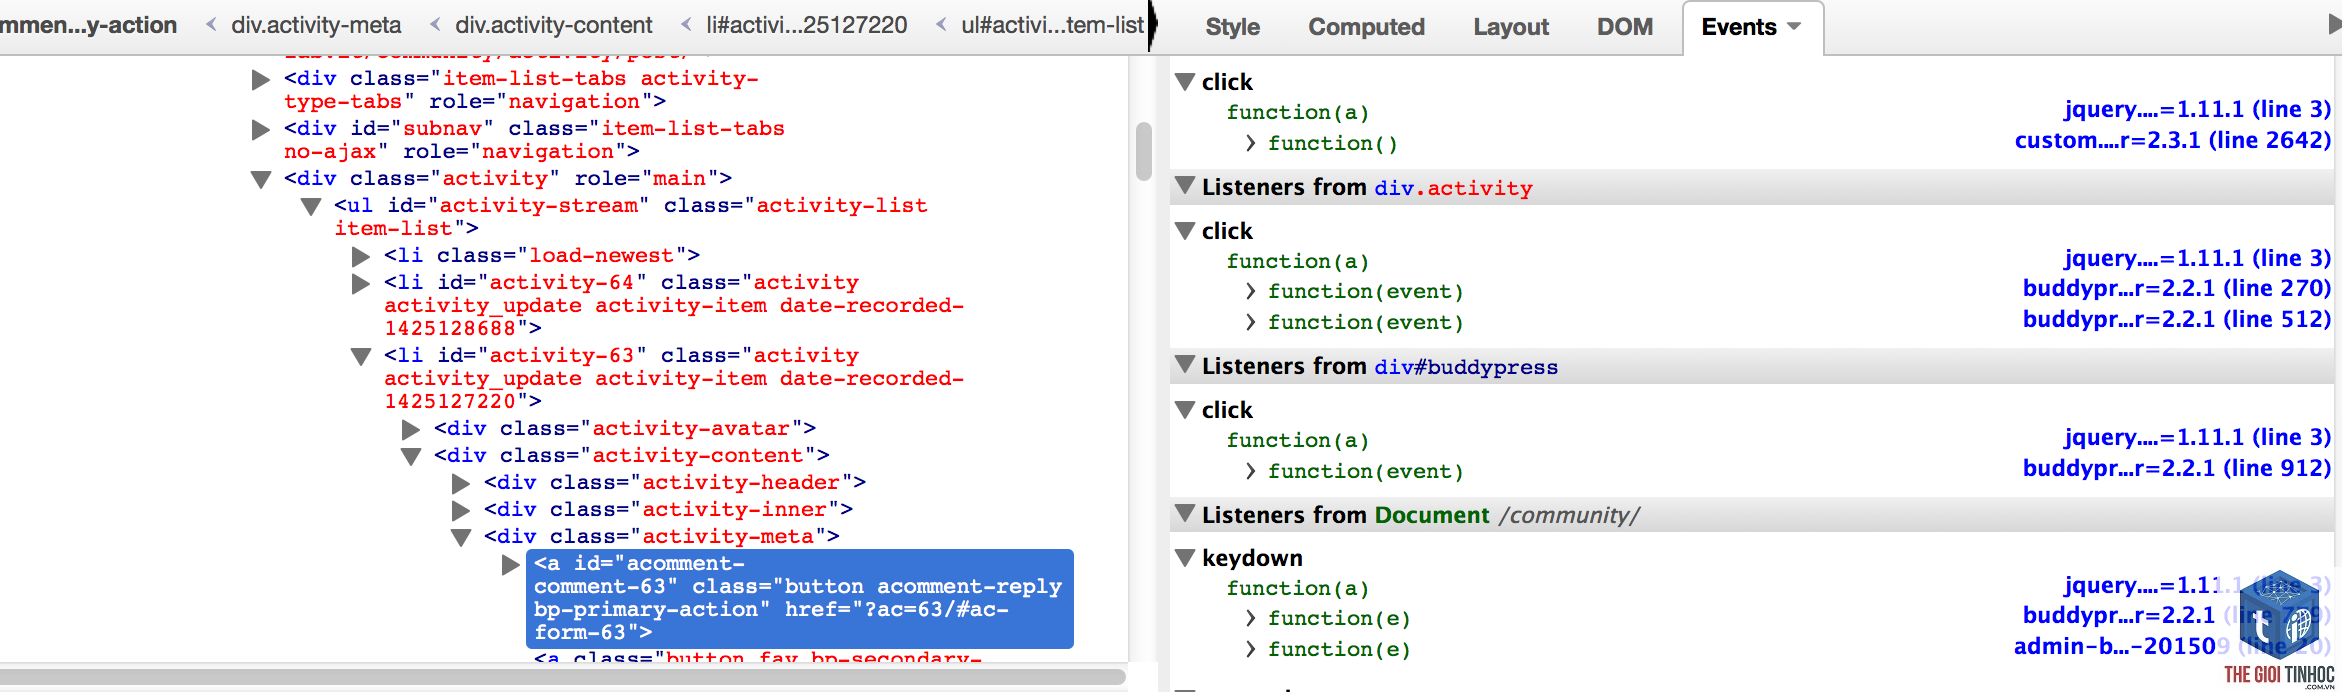Image resolution: width=2342 pixels, height=692 pixels.
Task: Expand function() under first click listener
Action: (1251, 143)
